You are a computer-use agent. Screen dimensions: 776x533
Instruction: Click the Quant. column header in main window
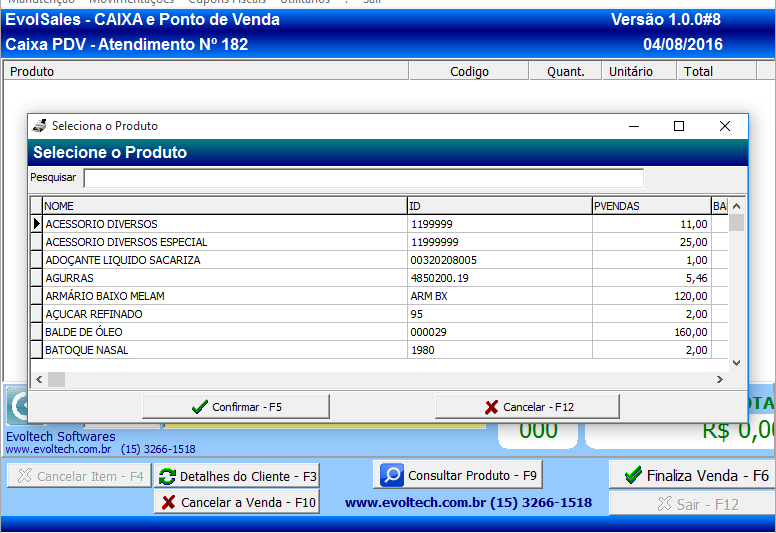565,71
